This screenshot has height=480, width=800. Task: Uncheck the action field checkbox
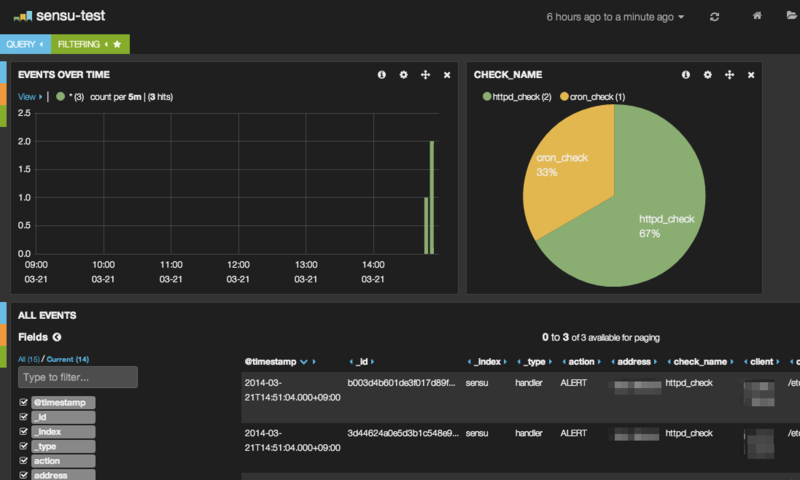click(23, 461)
